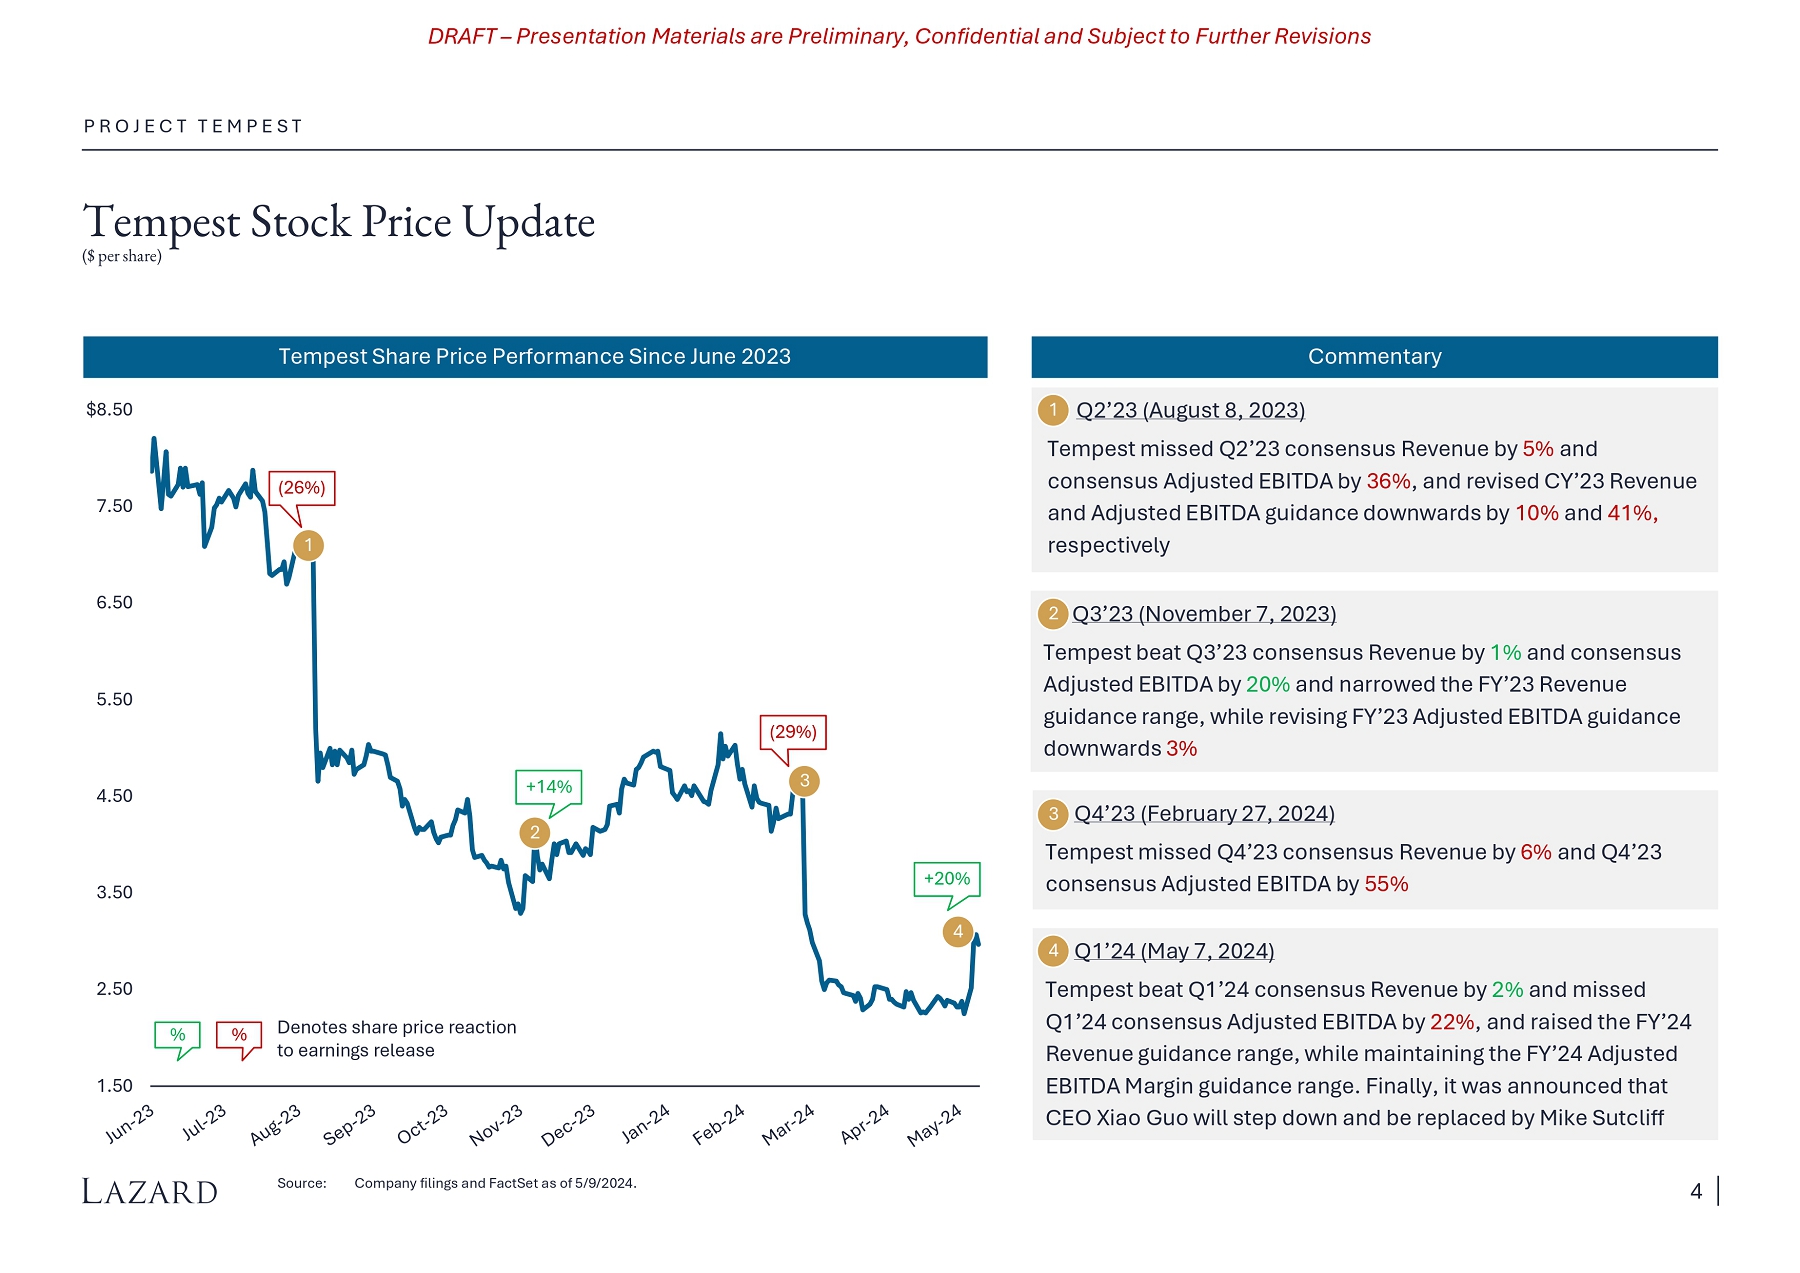Click the red % legend icon
This screenshot has width=1800, height=1273.
pyautogui.click(x=239, y=1035)
